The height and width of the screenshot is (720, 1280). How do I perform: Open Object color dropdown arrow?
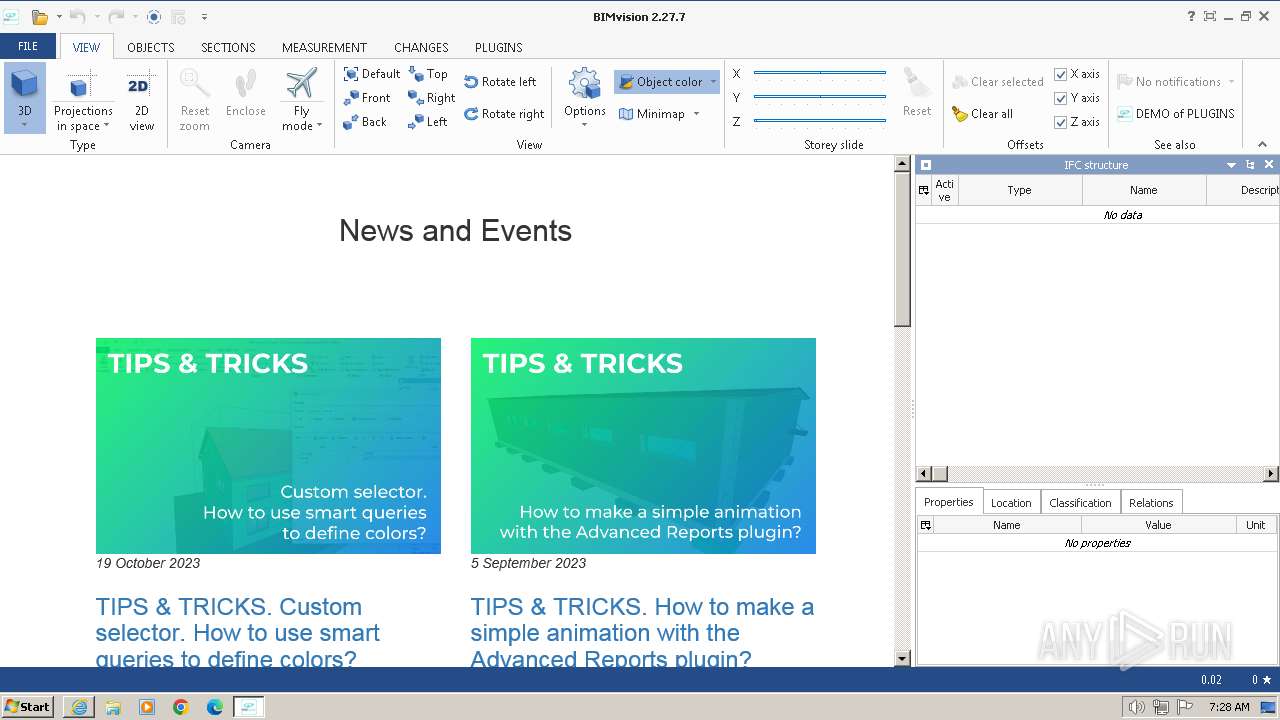(713, 82)
